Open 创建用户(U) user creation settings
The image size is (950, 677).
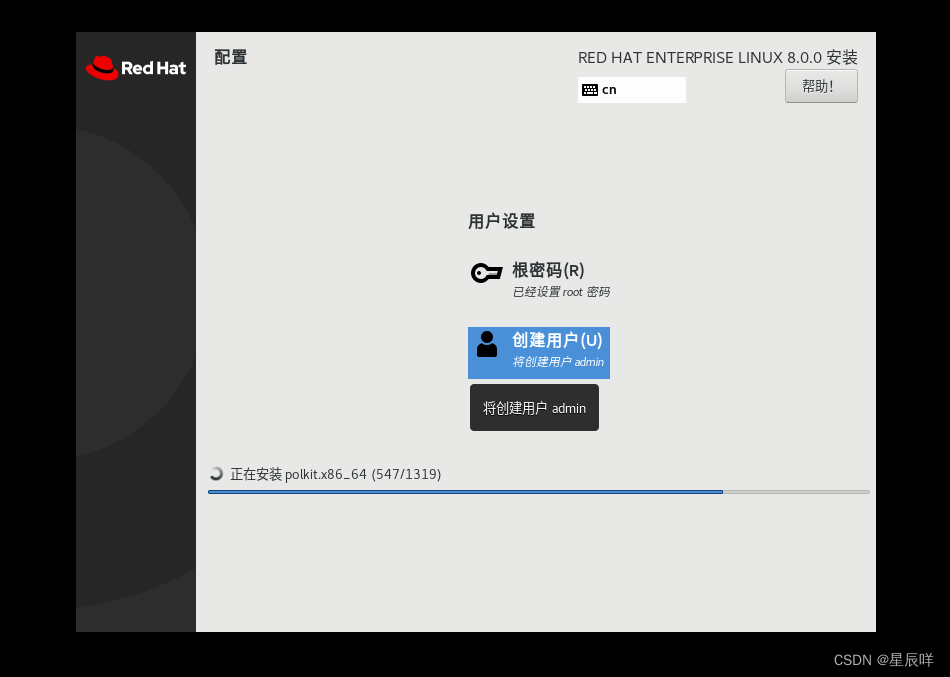click(539, 353)
